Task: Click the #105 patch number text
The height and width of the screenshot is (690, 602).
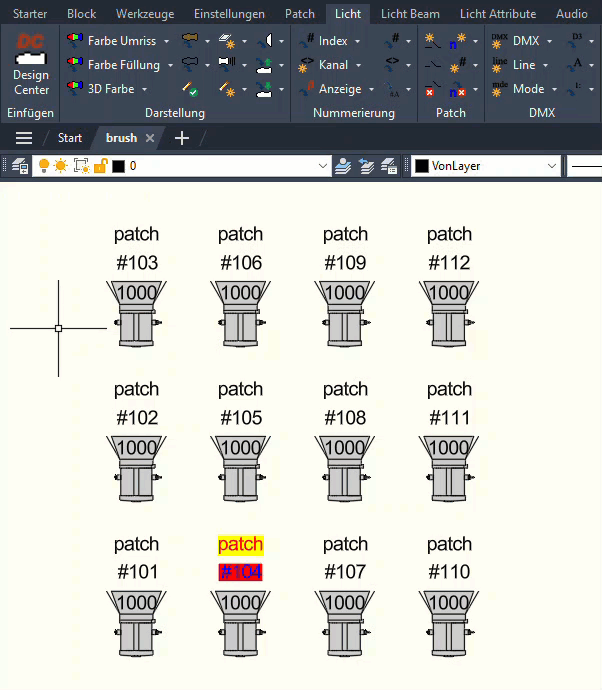Action: (241, 418)
